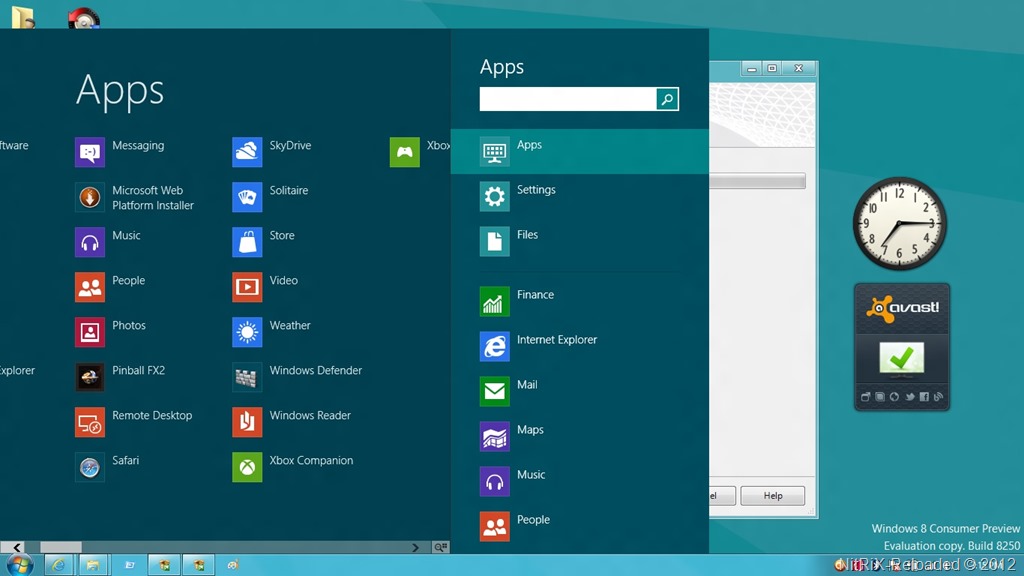Launch the Safari browser
The image size is (1024, 576).
90,467
